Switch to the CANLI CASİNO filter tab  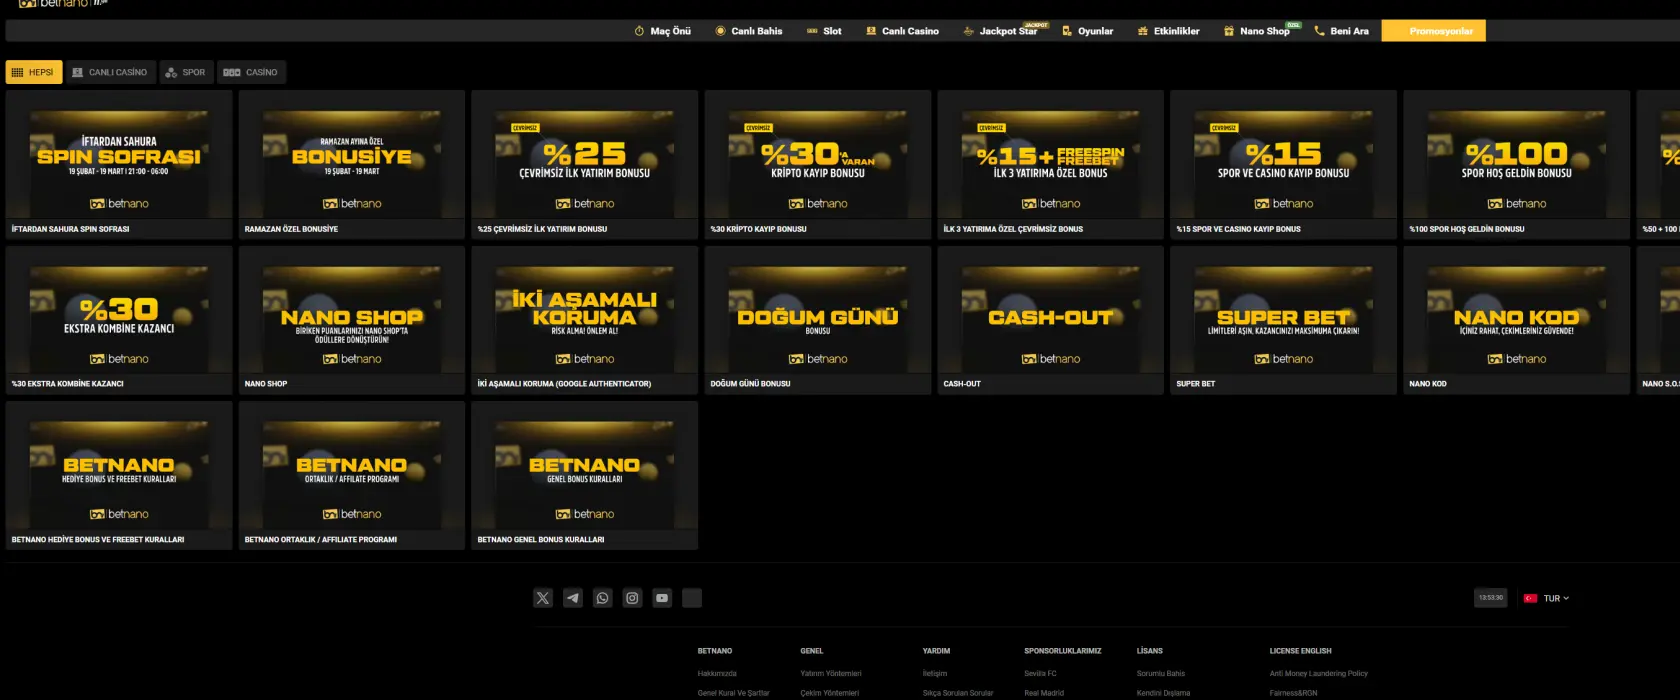(110, 72)
